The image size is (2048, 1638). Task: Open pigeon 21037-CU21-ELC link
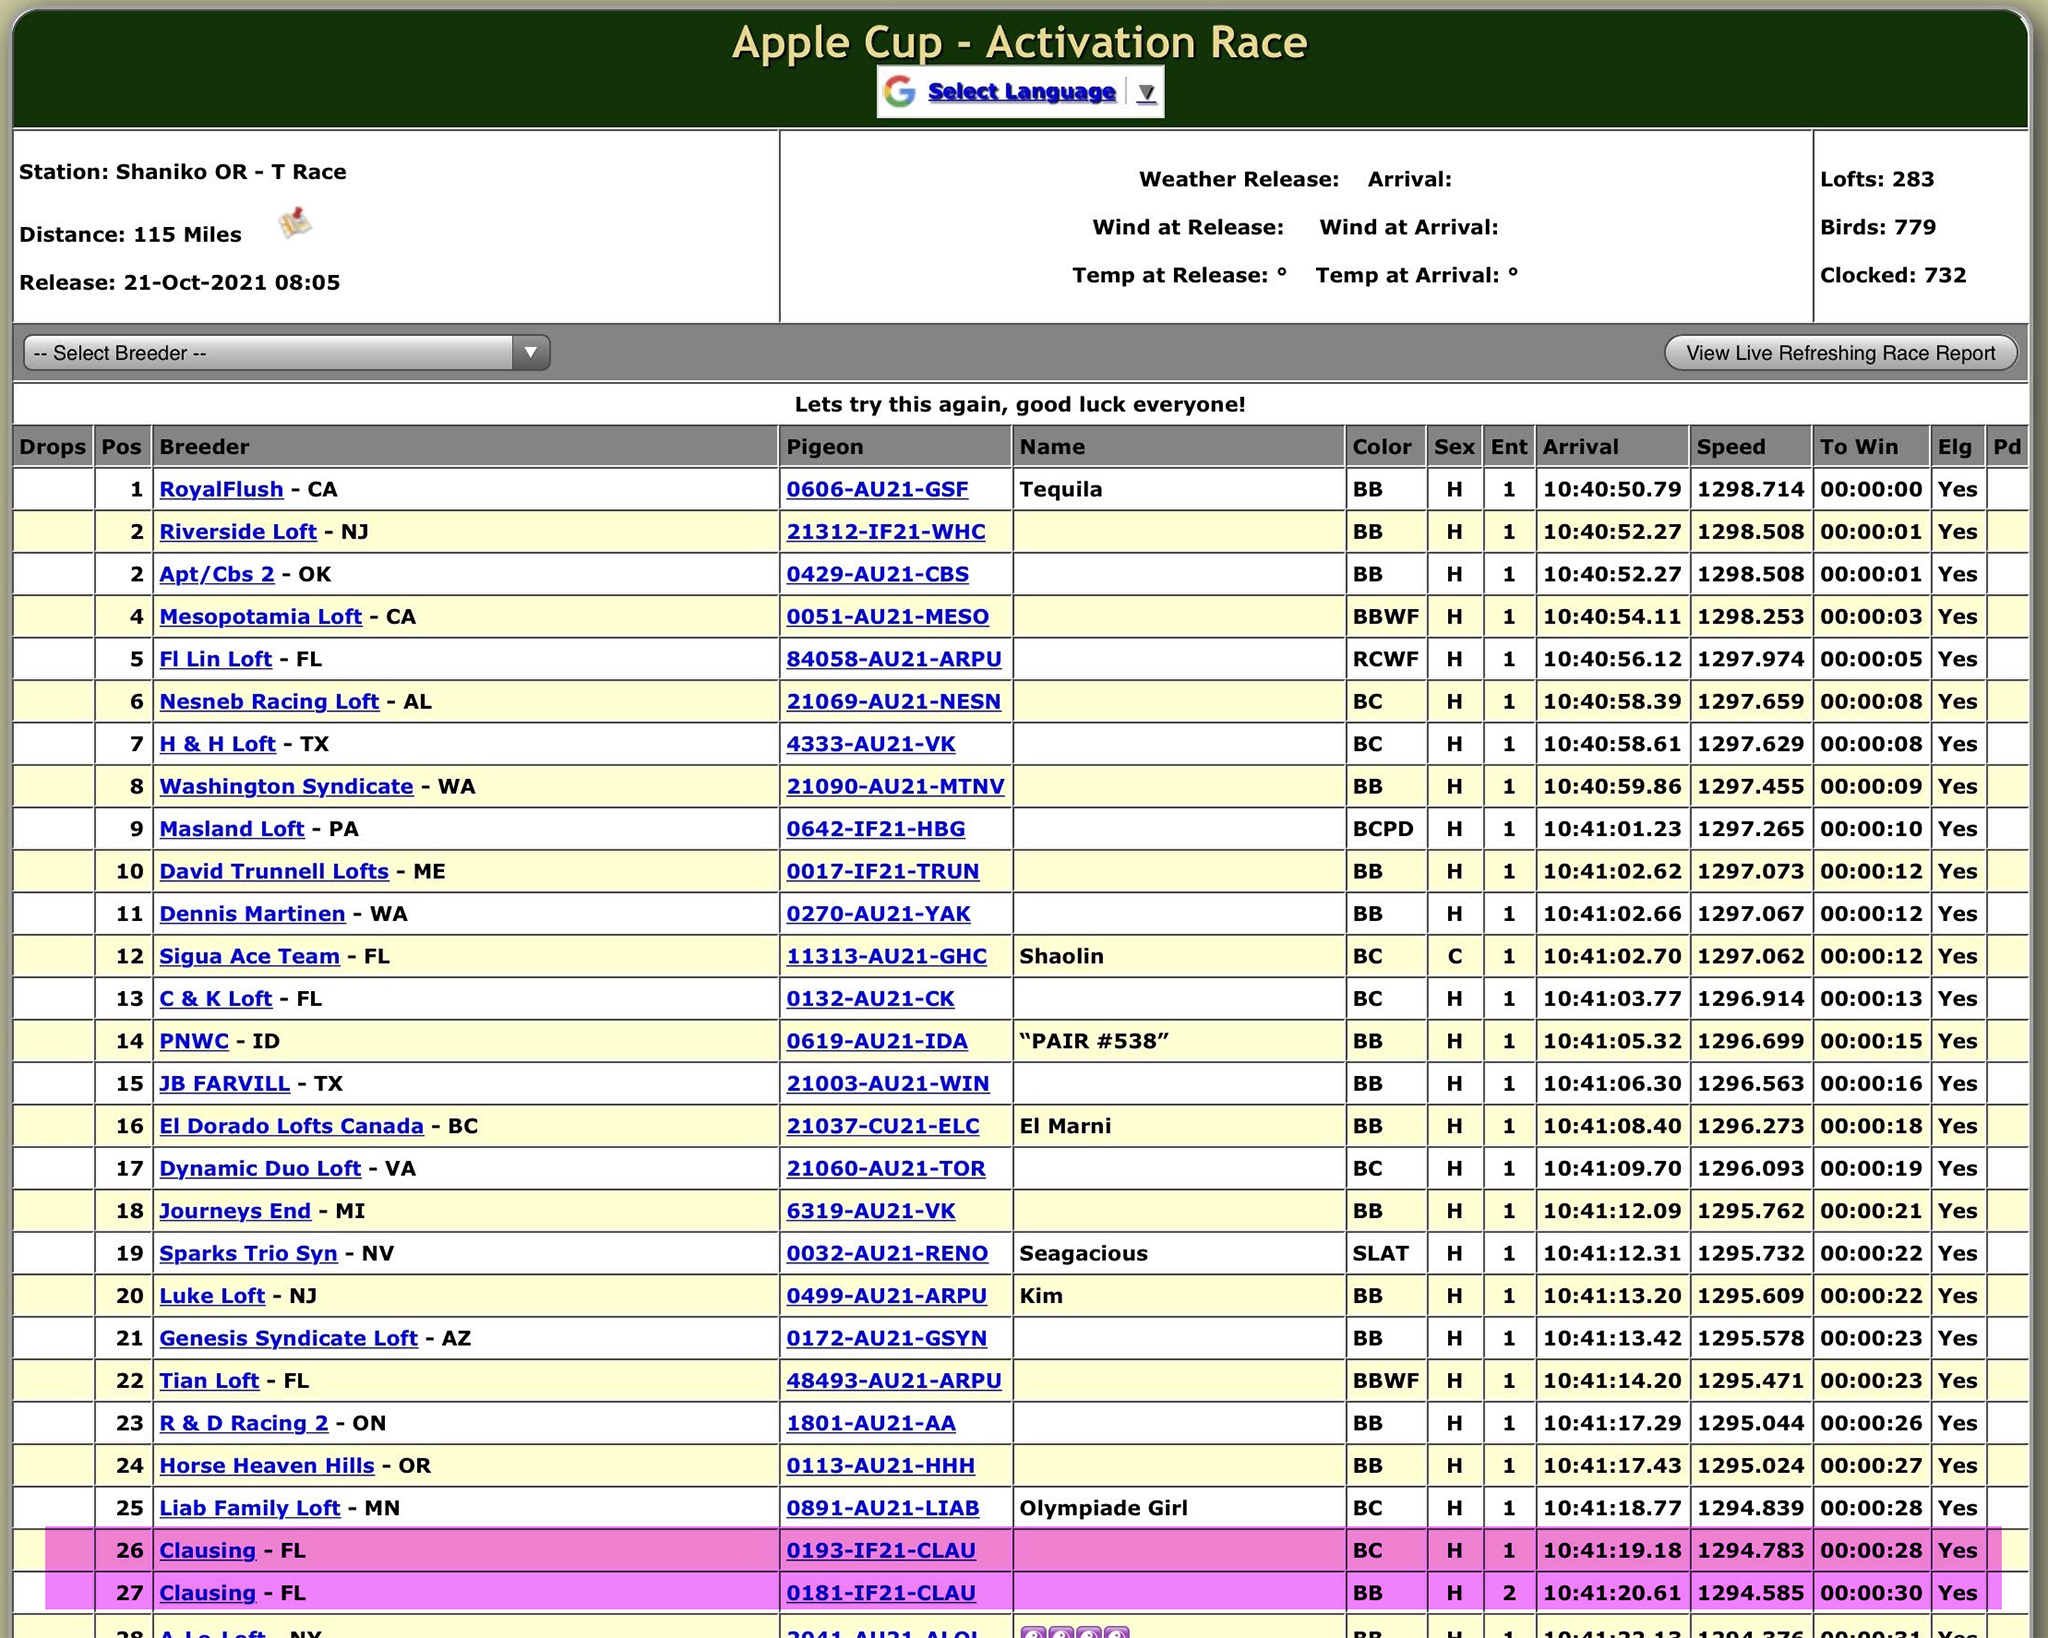[882, 1127]
